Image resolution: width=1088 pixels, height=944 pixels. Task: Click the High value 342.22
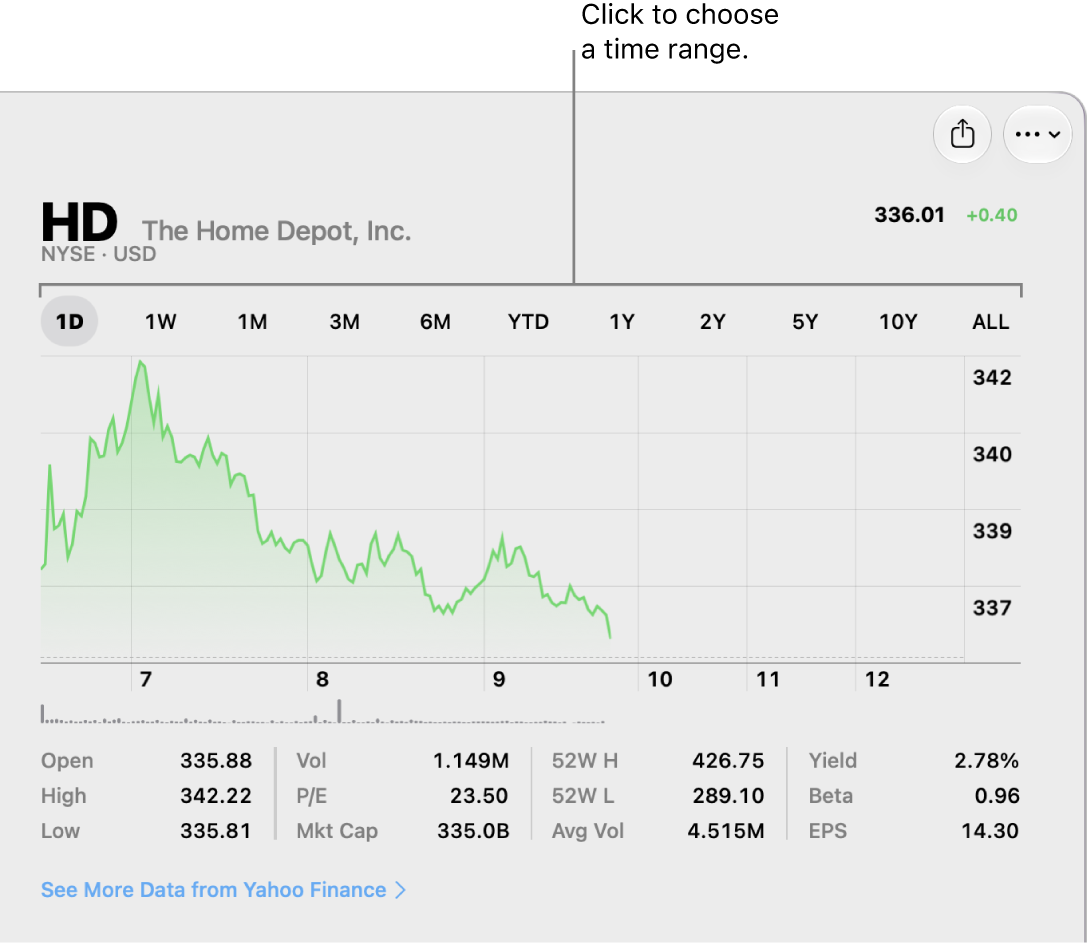tap(216, 795)
